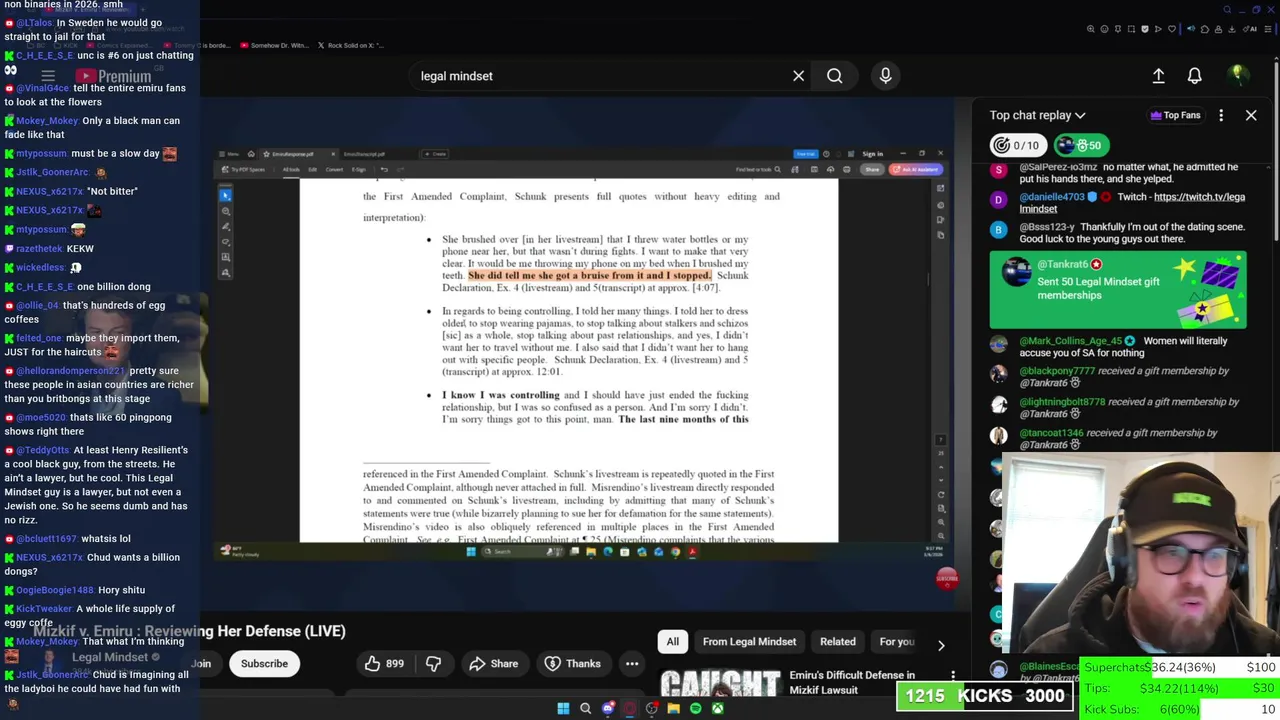This screenshot has height=720, width=1280.
Task: Select the From Legal Mindset chip
Action: pos(749,642)
